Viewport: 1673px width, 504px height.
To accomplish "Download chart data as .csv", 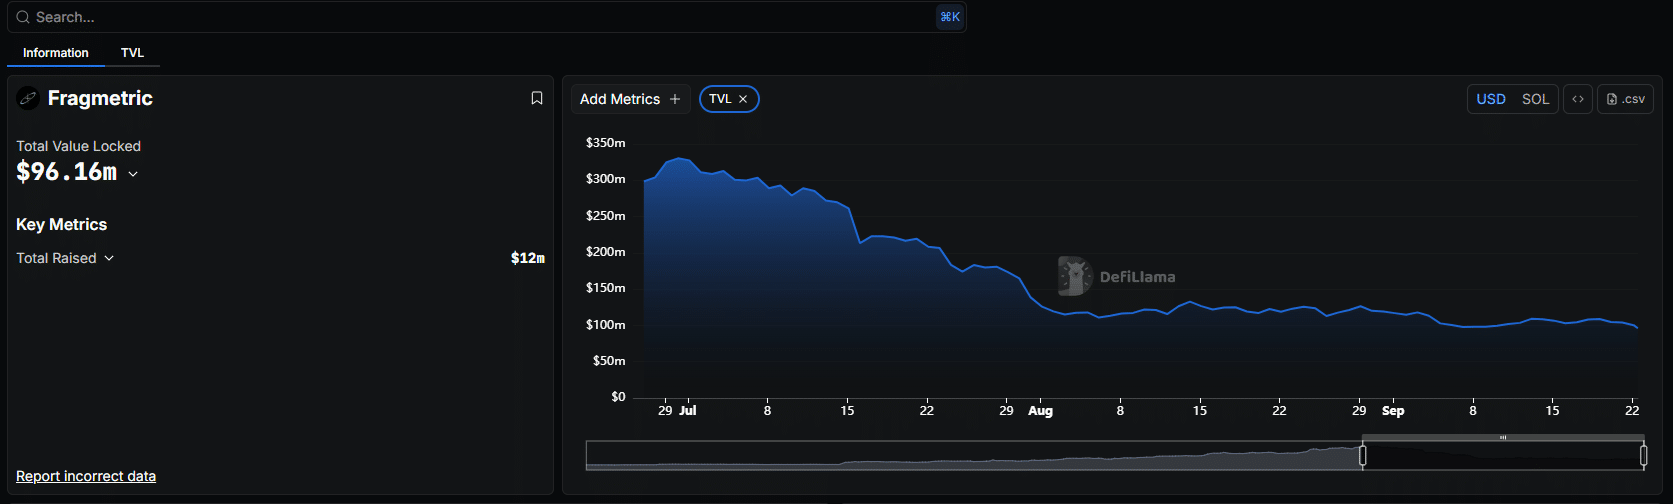I will point(1625,99).
